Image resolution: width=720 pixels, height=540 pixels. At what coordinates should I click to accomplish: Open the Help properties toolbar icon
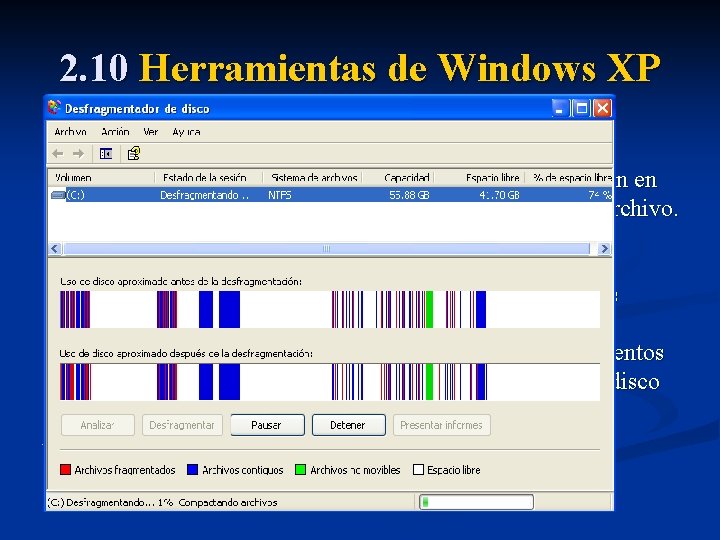click(x=134, y=153)
